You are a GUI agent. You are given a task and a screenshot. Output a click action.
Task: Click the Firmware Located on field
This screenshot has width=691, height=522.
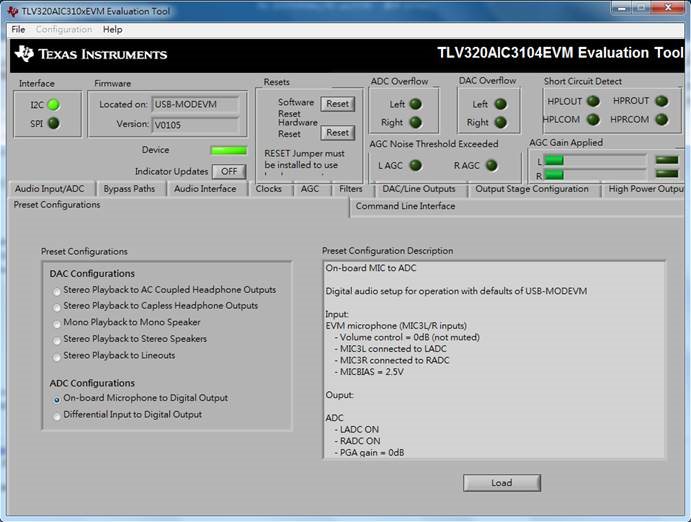(196, 105)
